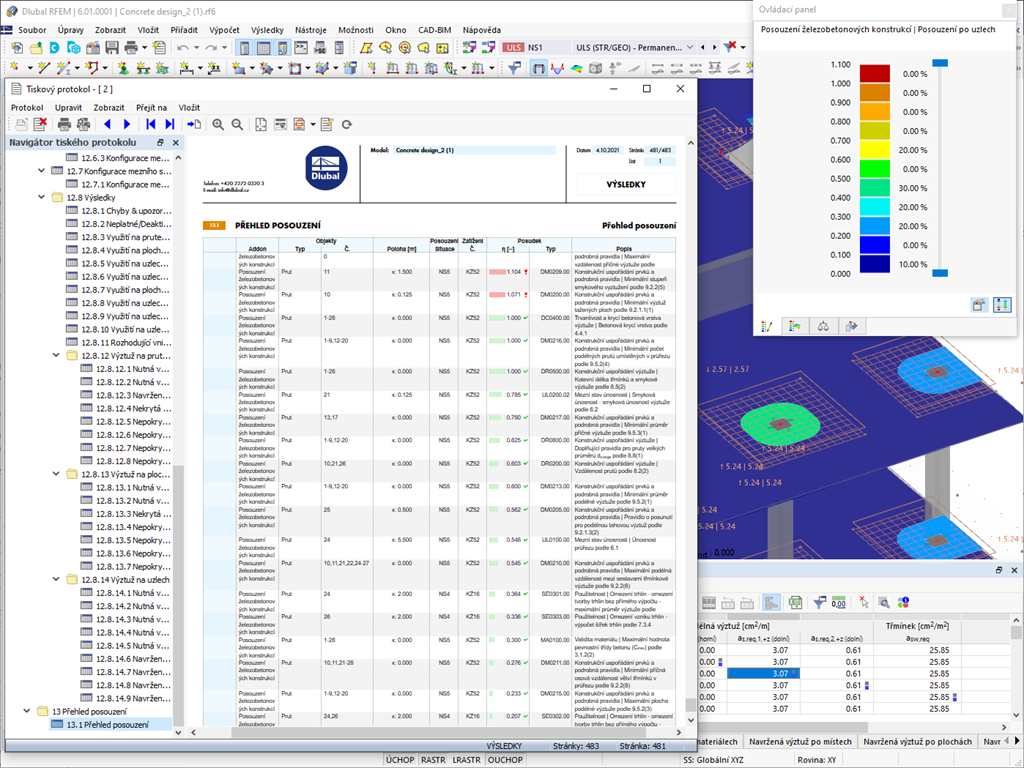Undo the last action in main toolbar

(183, 48)
